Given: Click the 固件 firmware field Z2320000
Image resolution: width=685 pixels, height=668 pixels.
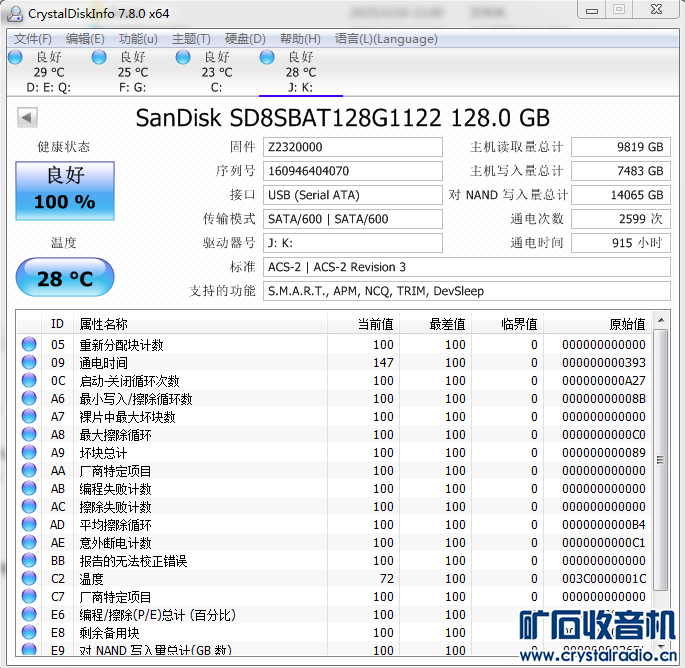Looking at the screenshot, I should [352, 147].
